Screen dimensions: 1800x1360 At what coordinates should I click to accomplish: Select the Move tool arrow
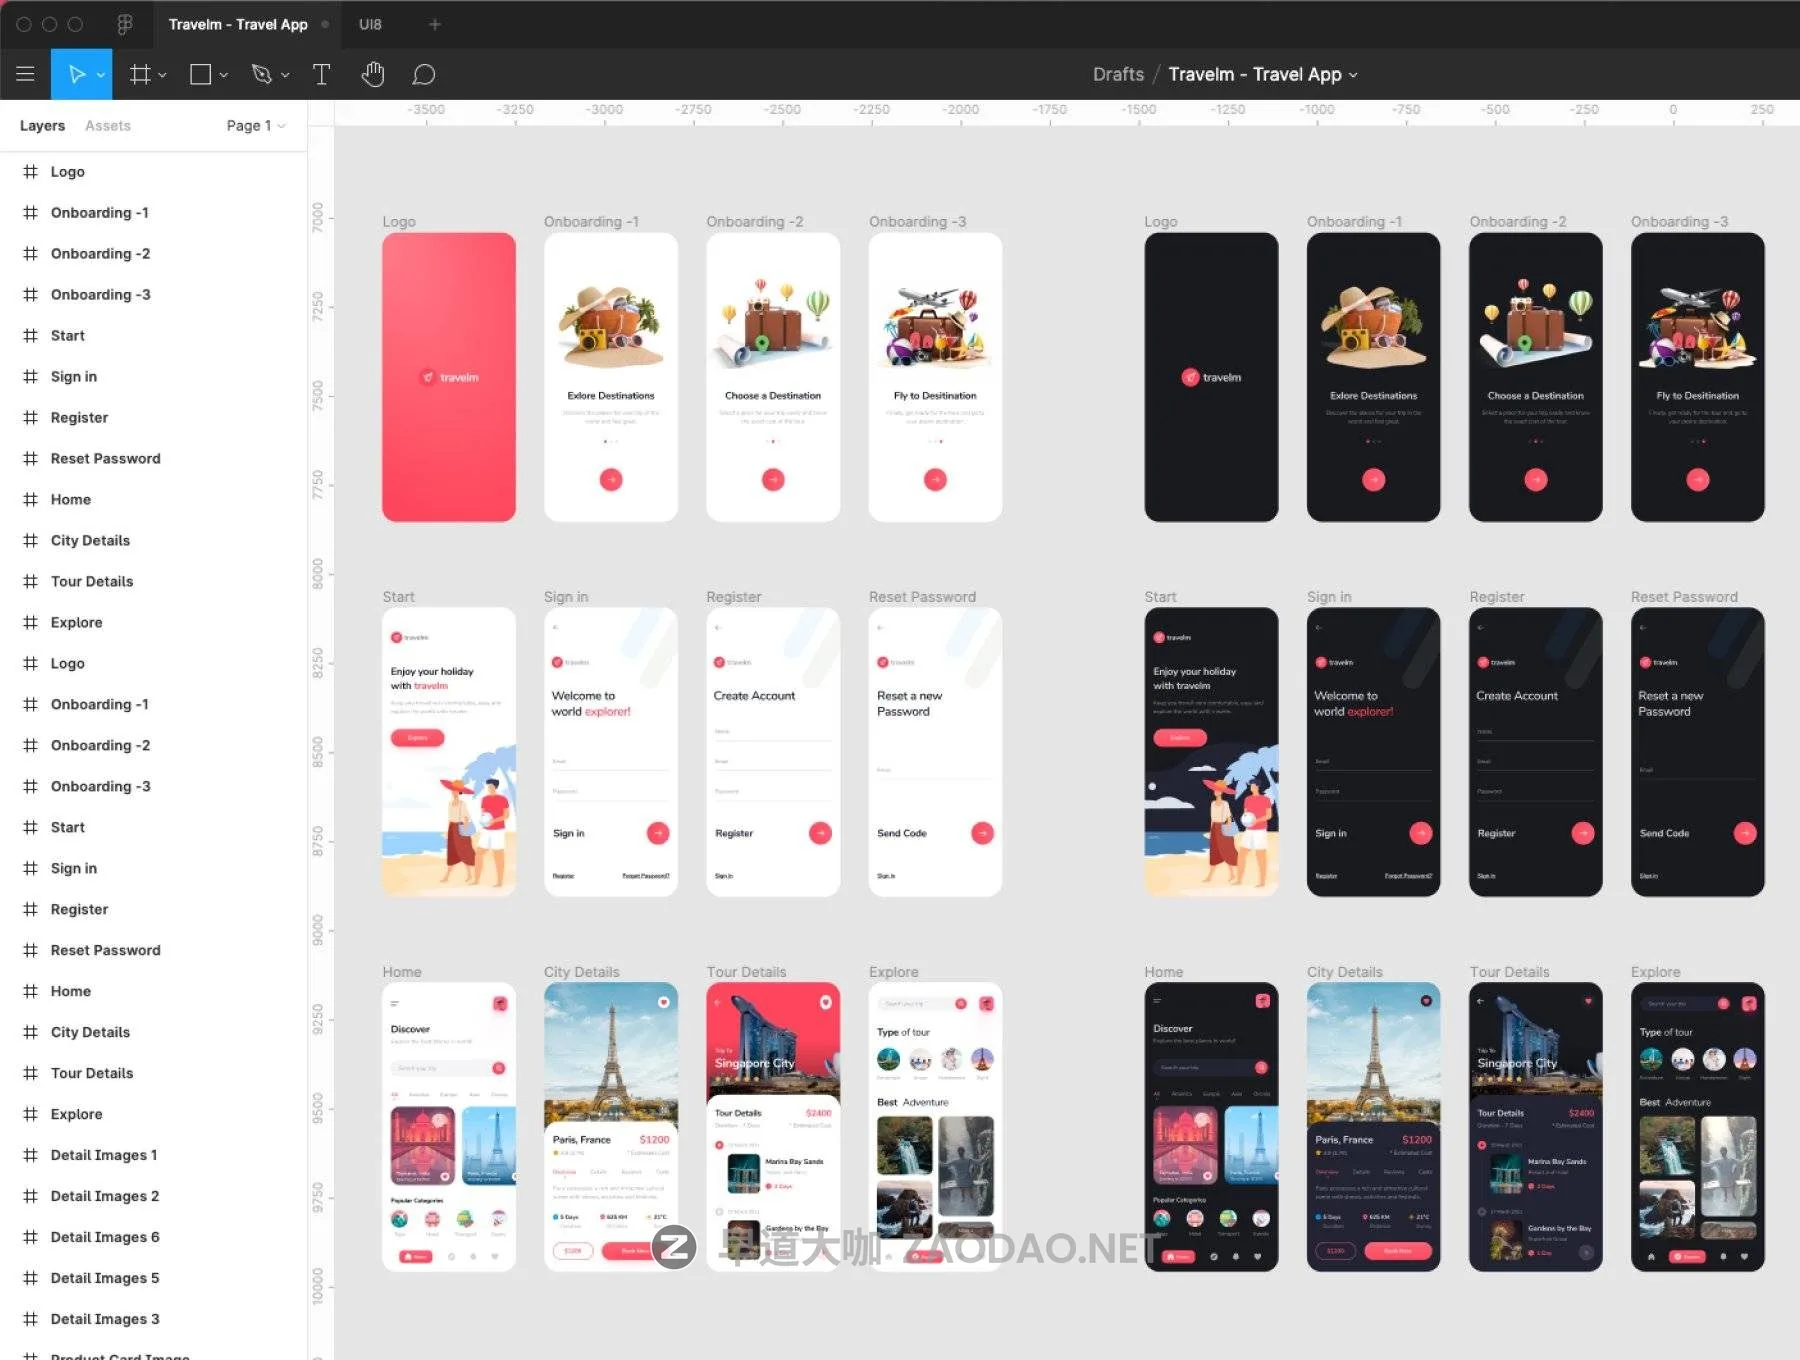[76, 74]
